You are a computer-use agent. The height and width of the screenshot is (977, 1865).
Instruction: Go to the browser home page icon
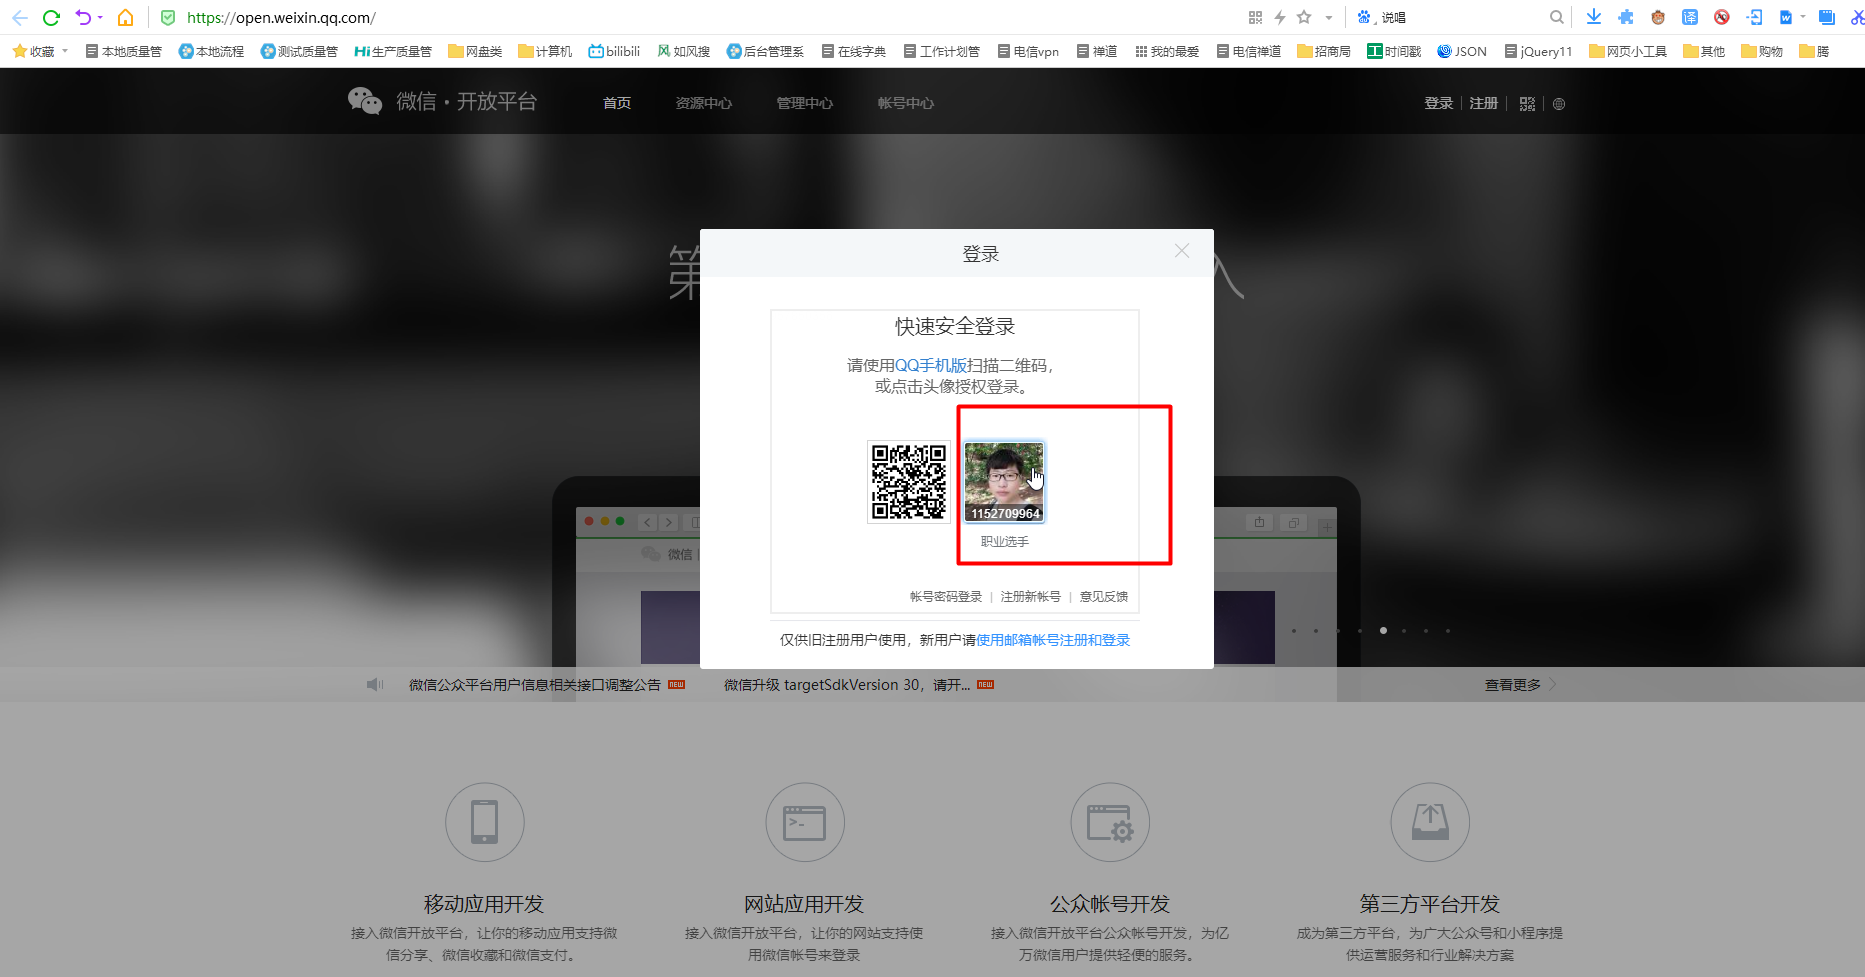[x=126, y=18]
